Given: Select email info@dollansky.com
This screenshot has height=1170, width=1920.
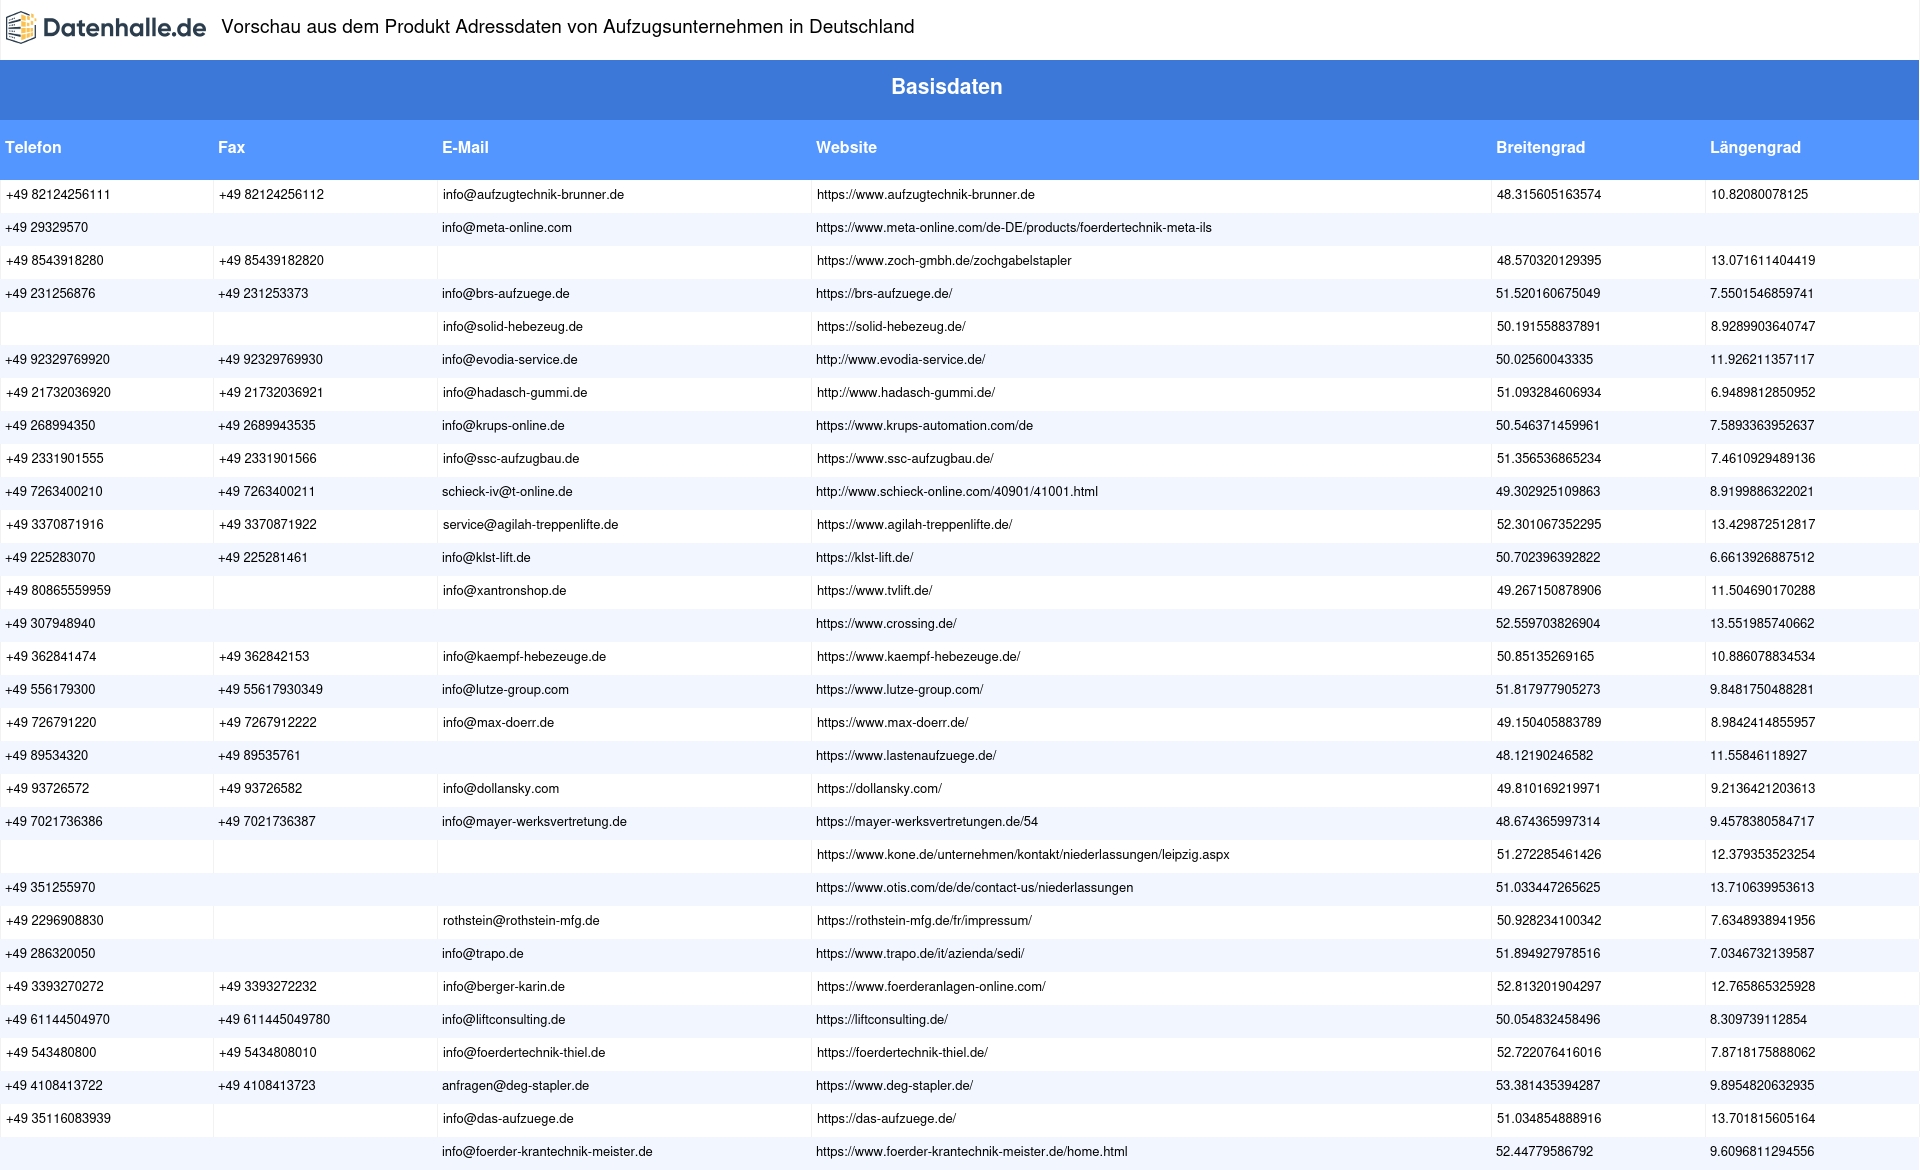Looking at the screenshot, I should (x=501, y=789).
